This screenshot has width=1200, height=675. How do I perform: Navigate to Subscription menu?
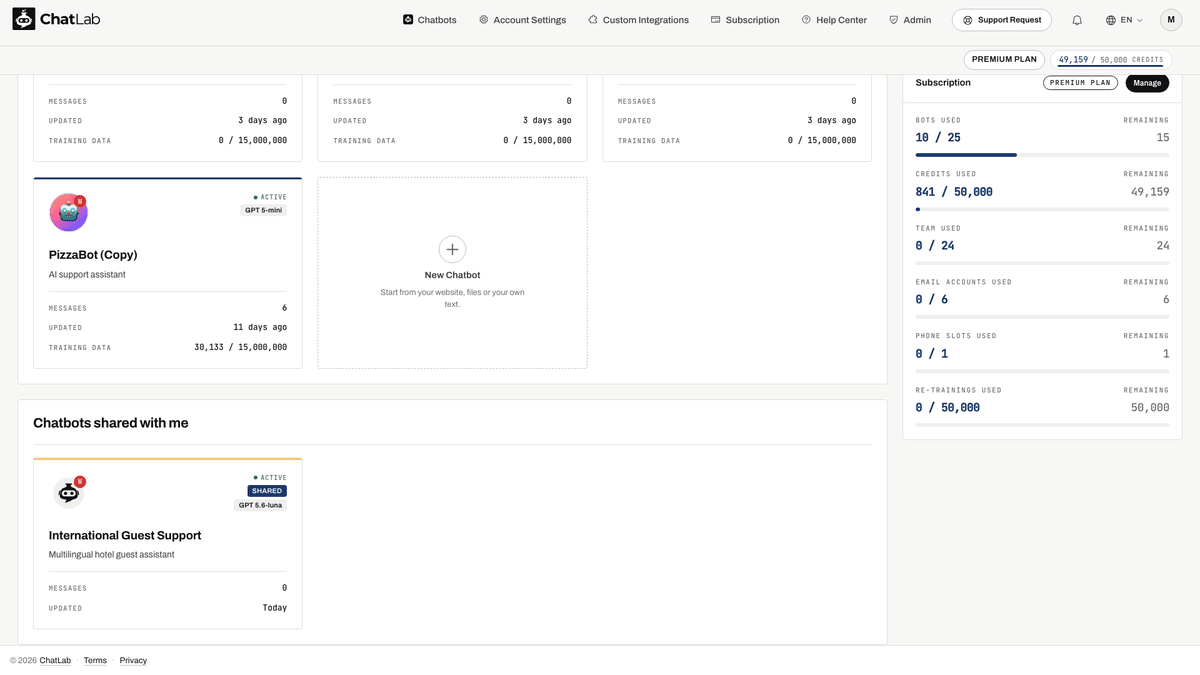[745, 20]
